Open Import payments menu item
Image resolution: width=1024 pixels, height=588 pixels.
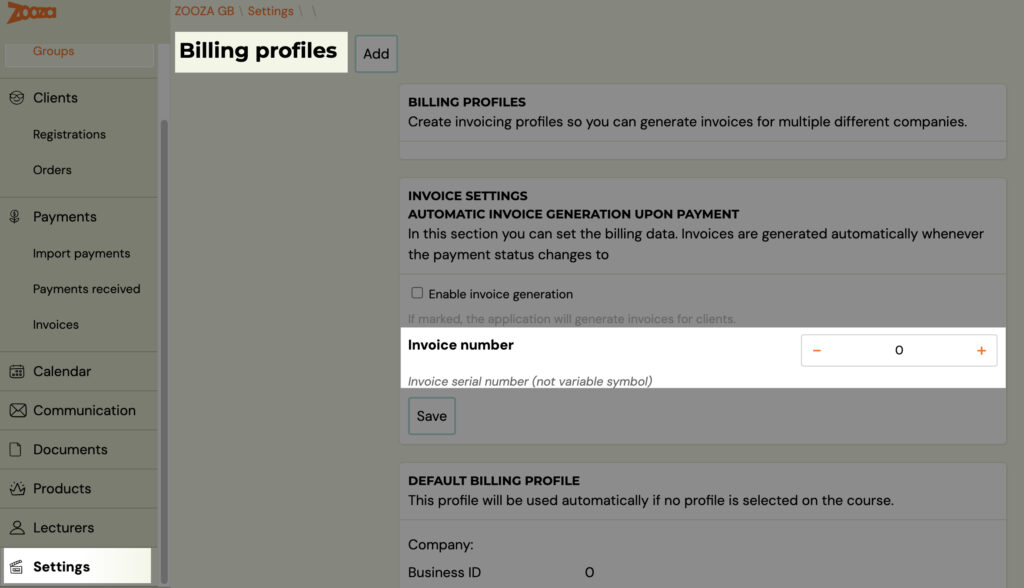click(82, 253)
